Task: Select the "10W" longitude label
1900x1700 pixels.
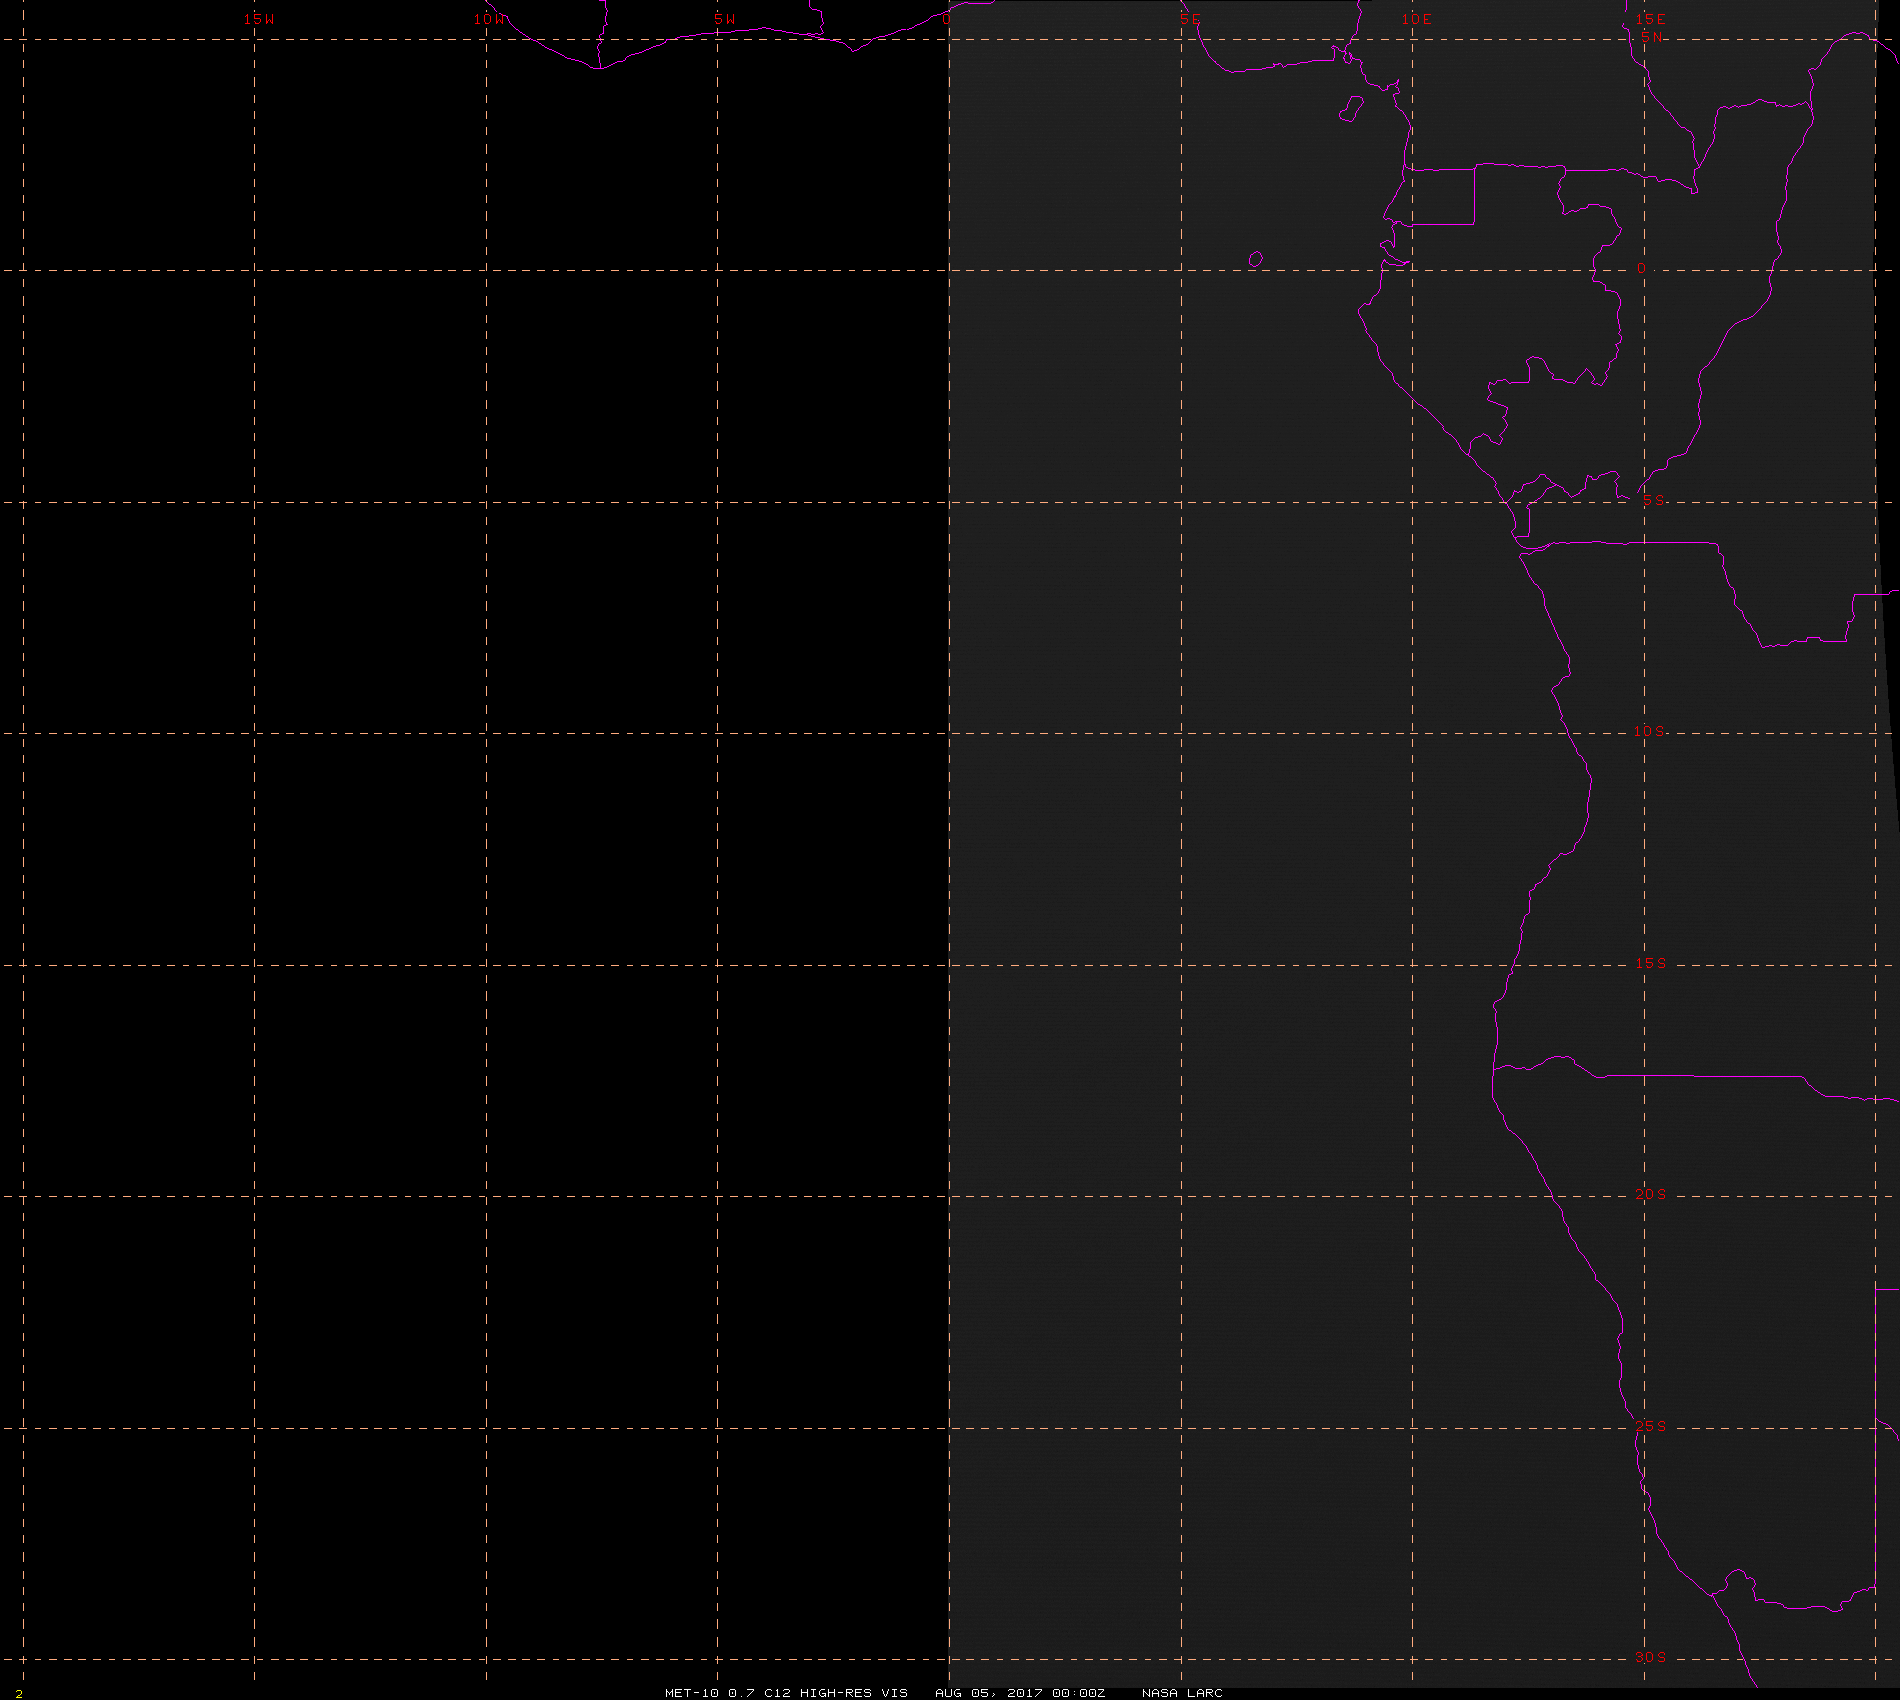Action: (x=490, y=19)
